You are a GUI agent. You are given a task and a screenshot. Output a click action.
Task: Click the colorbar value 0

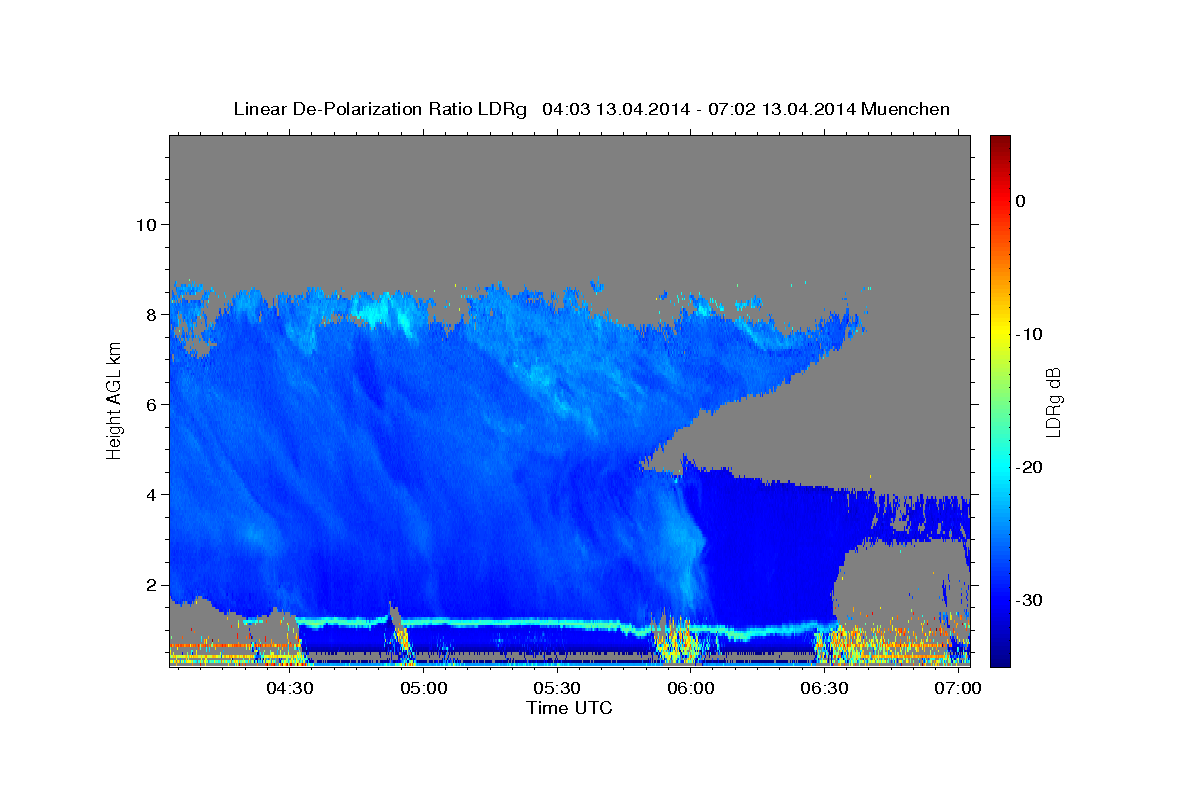tap(1021, 201)
